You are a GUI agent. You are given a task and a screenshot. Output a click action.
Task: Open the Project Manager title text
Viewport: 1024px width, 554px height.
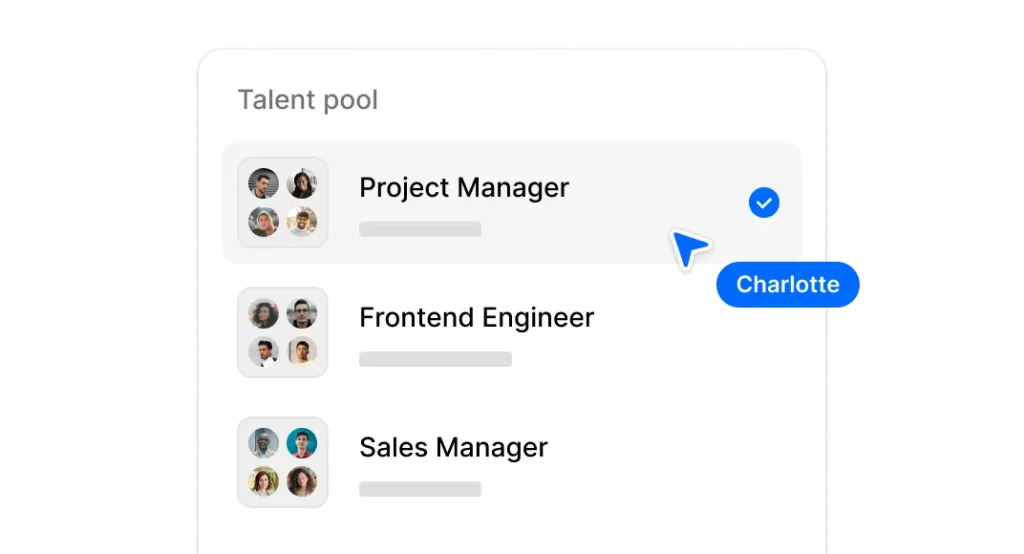pos(464,188)
